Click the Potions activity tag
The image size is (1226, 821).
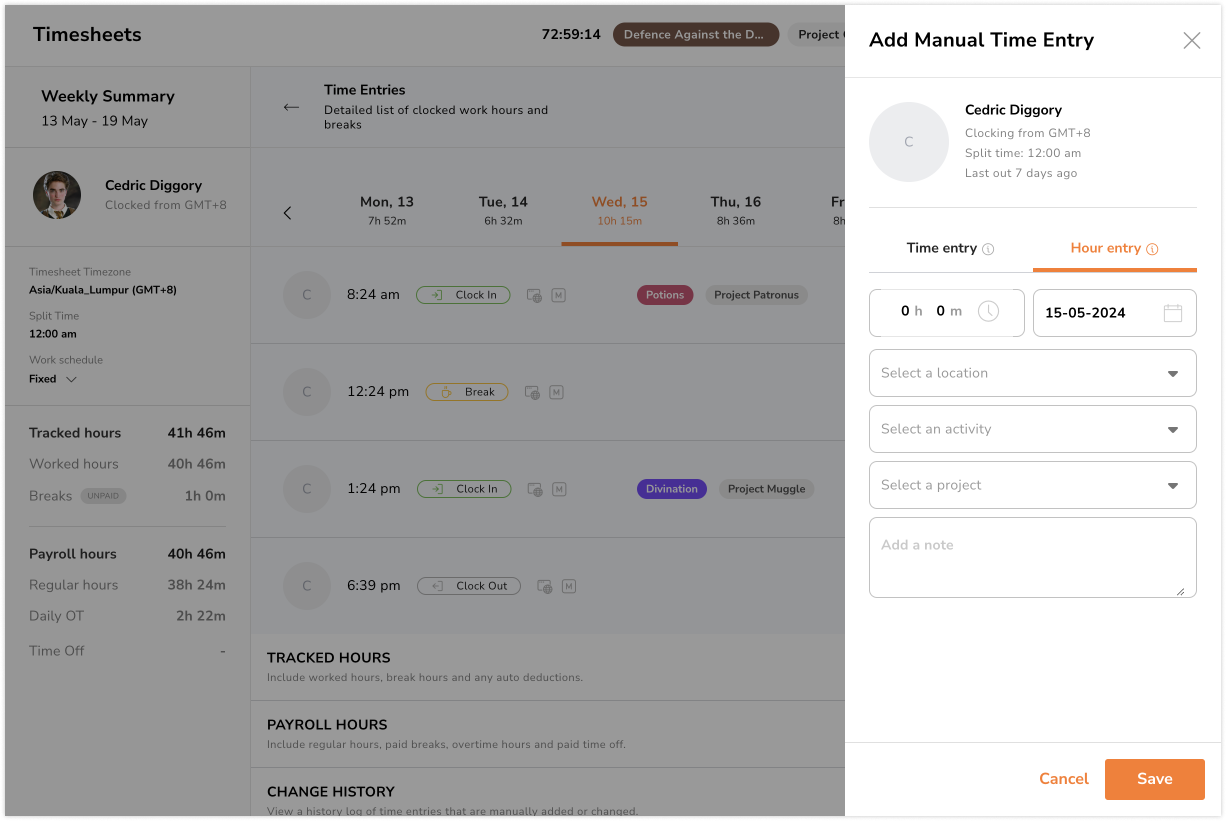tap(665, 295)
